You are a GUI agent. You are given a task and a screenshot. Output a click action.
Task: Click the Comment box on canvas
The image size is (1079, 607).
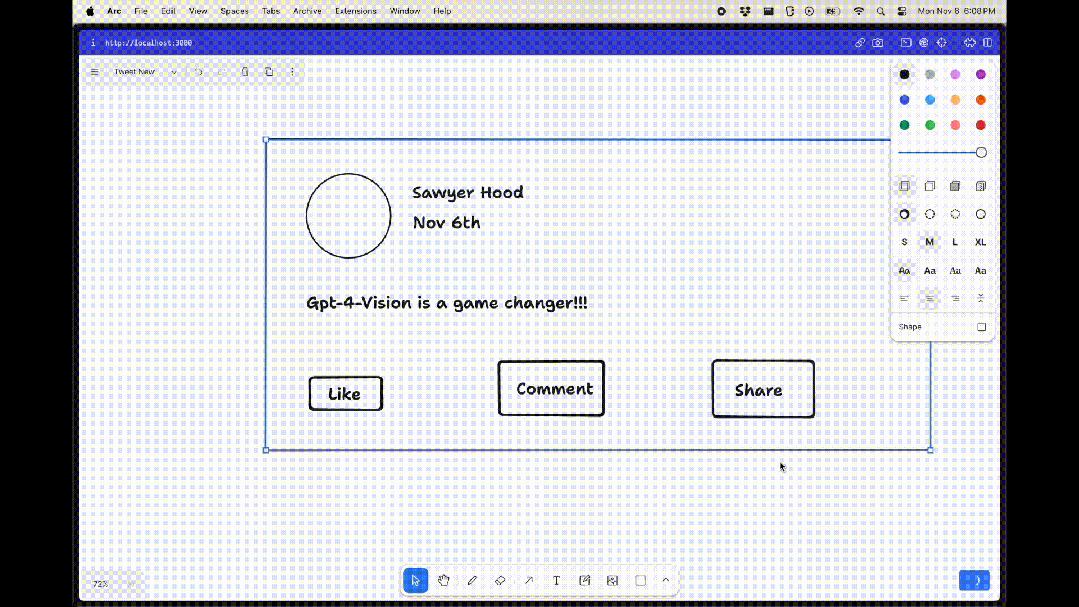(x=551, y=388)
